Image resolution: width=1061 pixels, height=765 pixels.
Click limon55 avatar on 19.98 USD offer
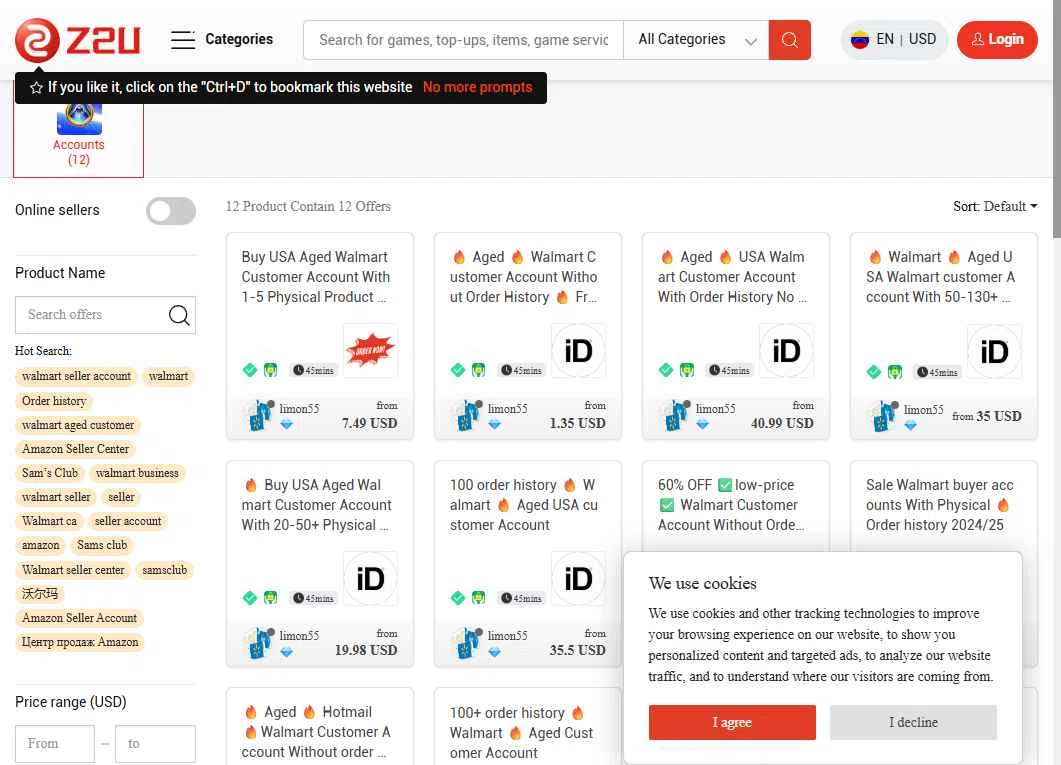tap(259, 643)
